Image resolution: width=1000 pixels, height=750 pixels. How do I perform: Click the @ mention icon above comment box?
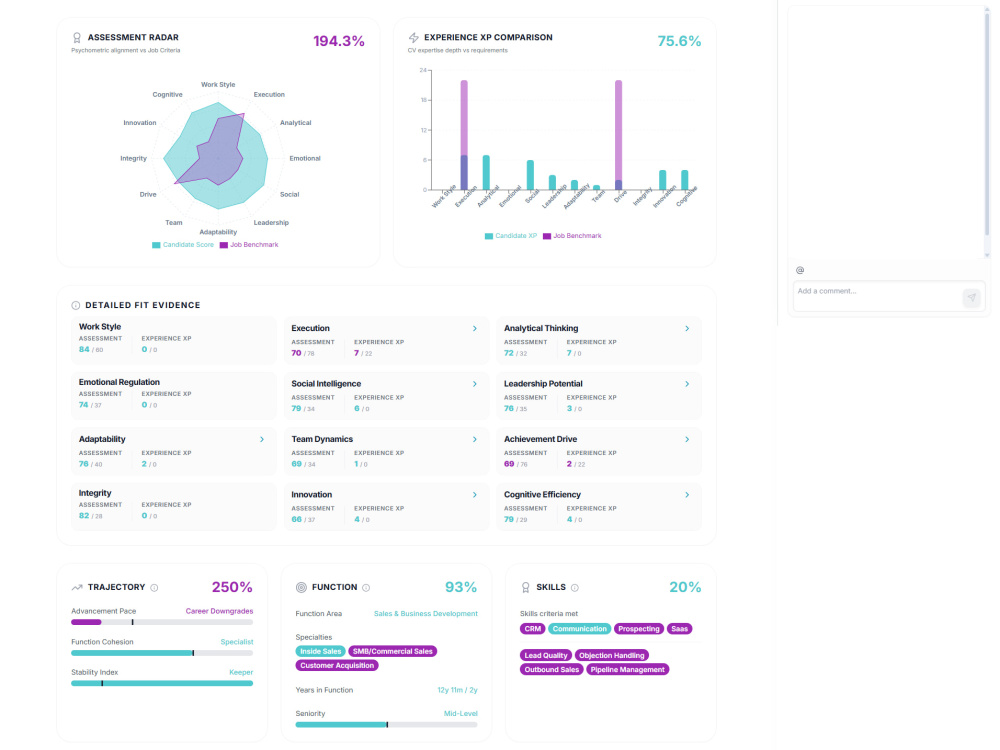point(800,270)
